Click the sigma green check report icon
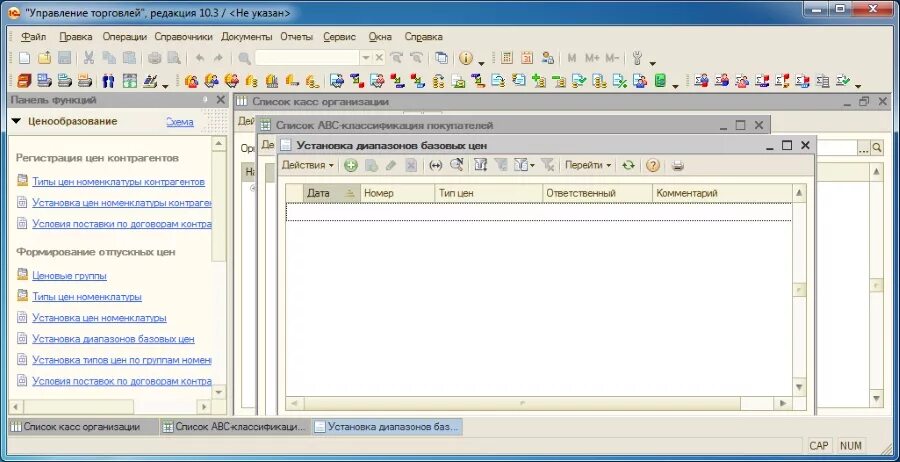 843,81
